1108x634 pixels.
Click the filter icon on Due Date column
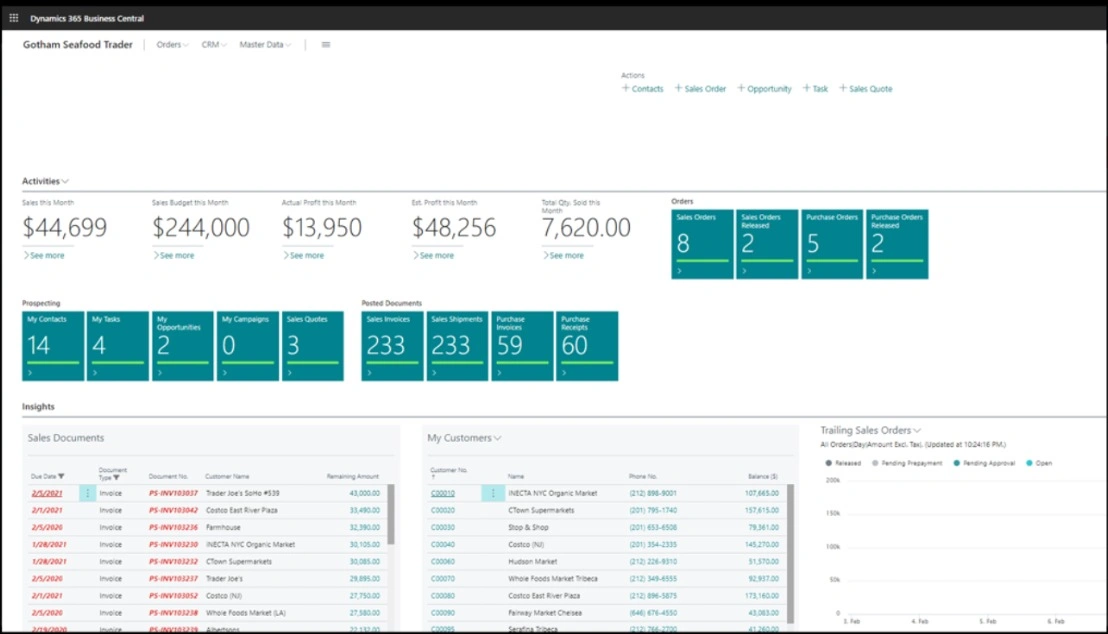61,476
